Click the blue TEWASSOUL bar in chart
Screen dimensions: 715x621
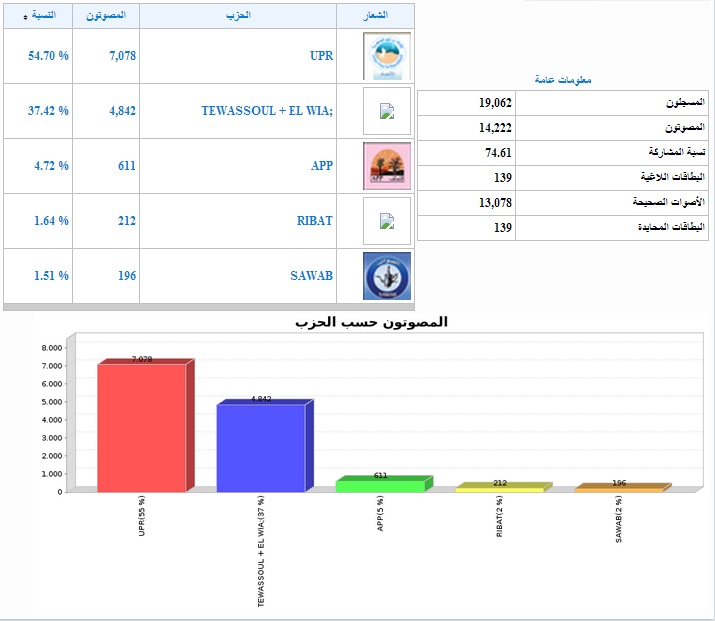[x=260, y=448]
